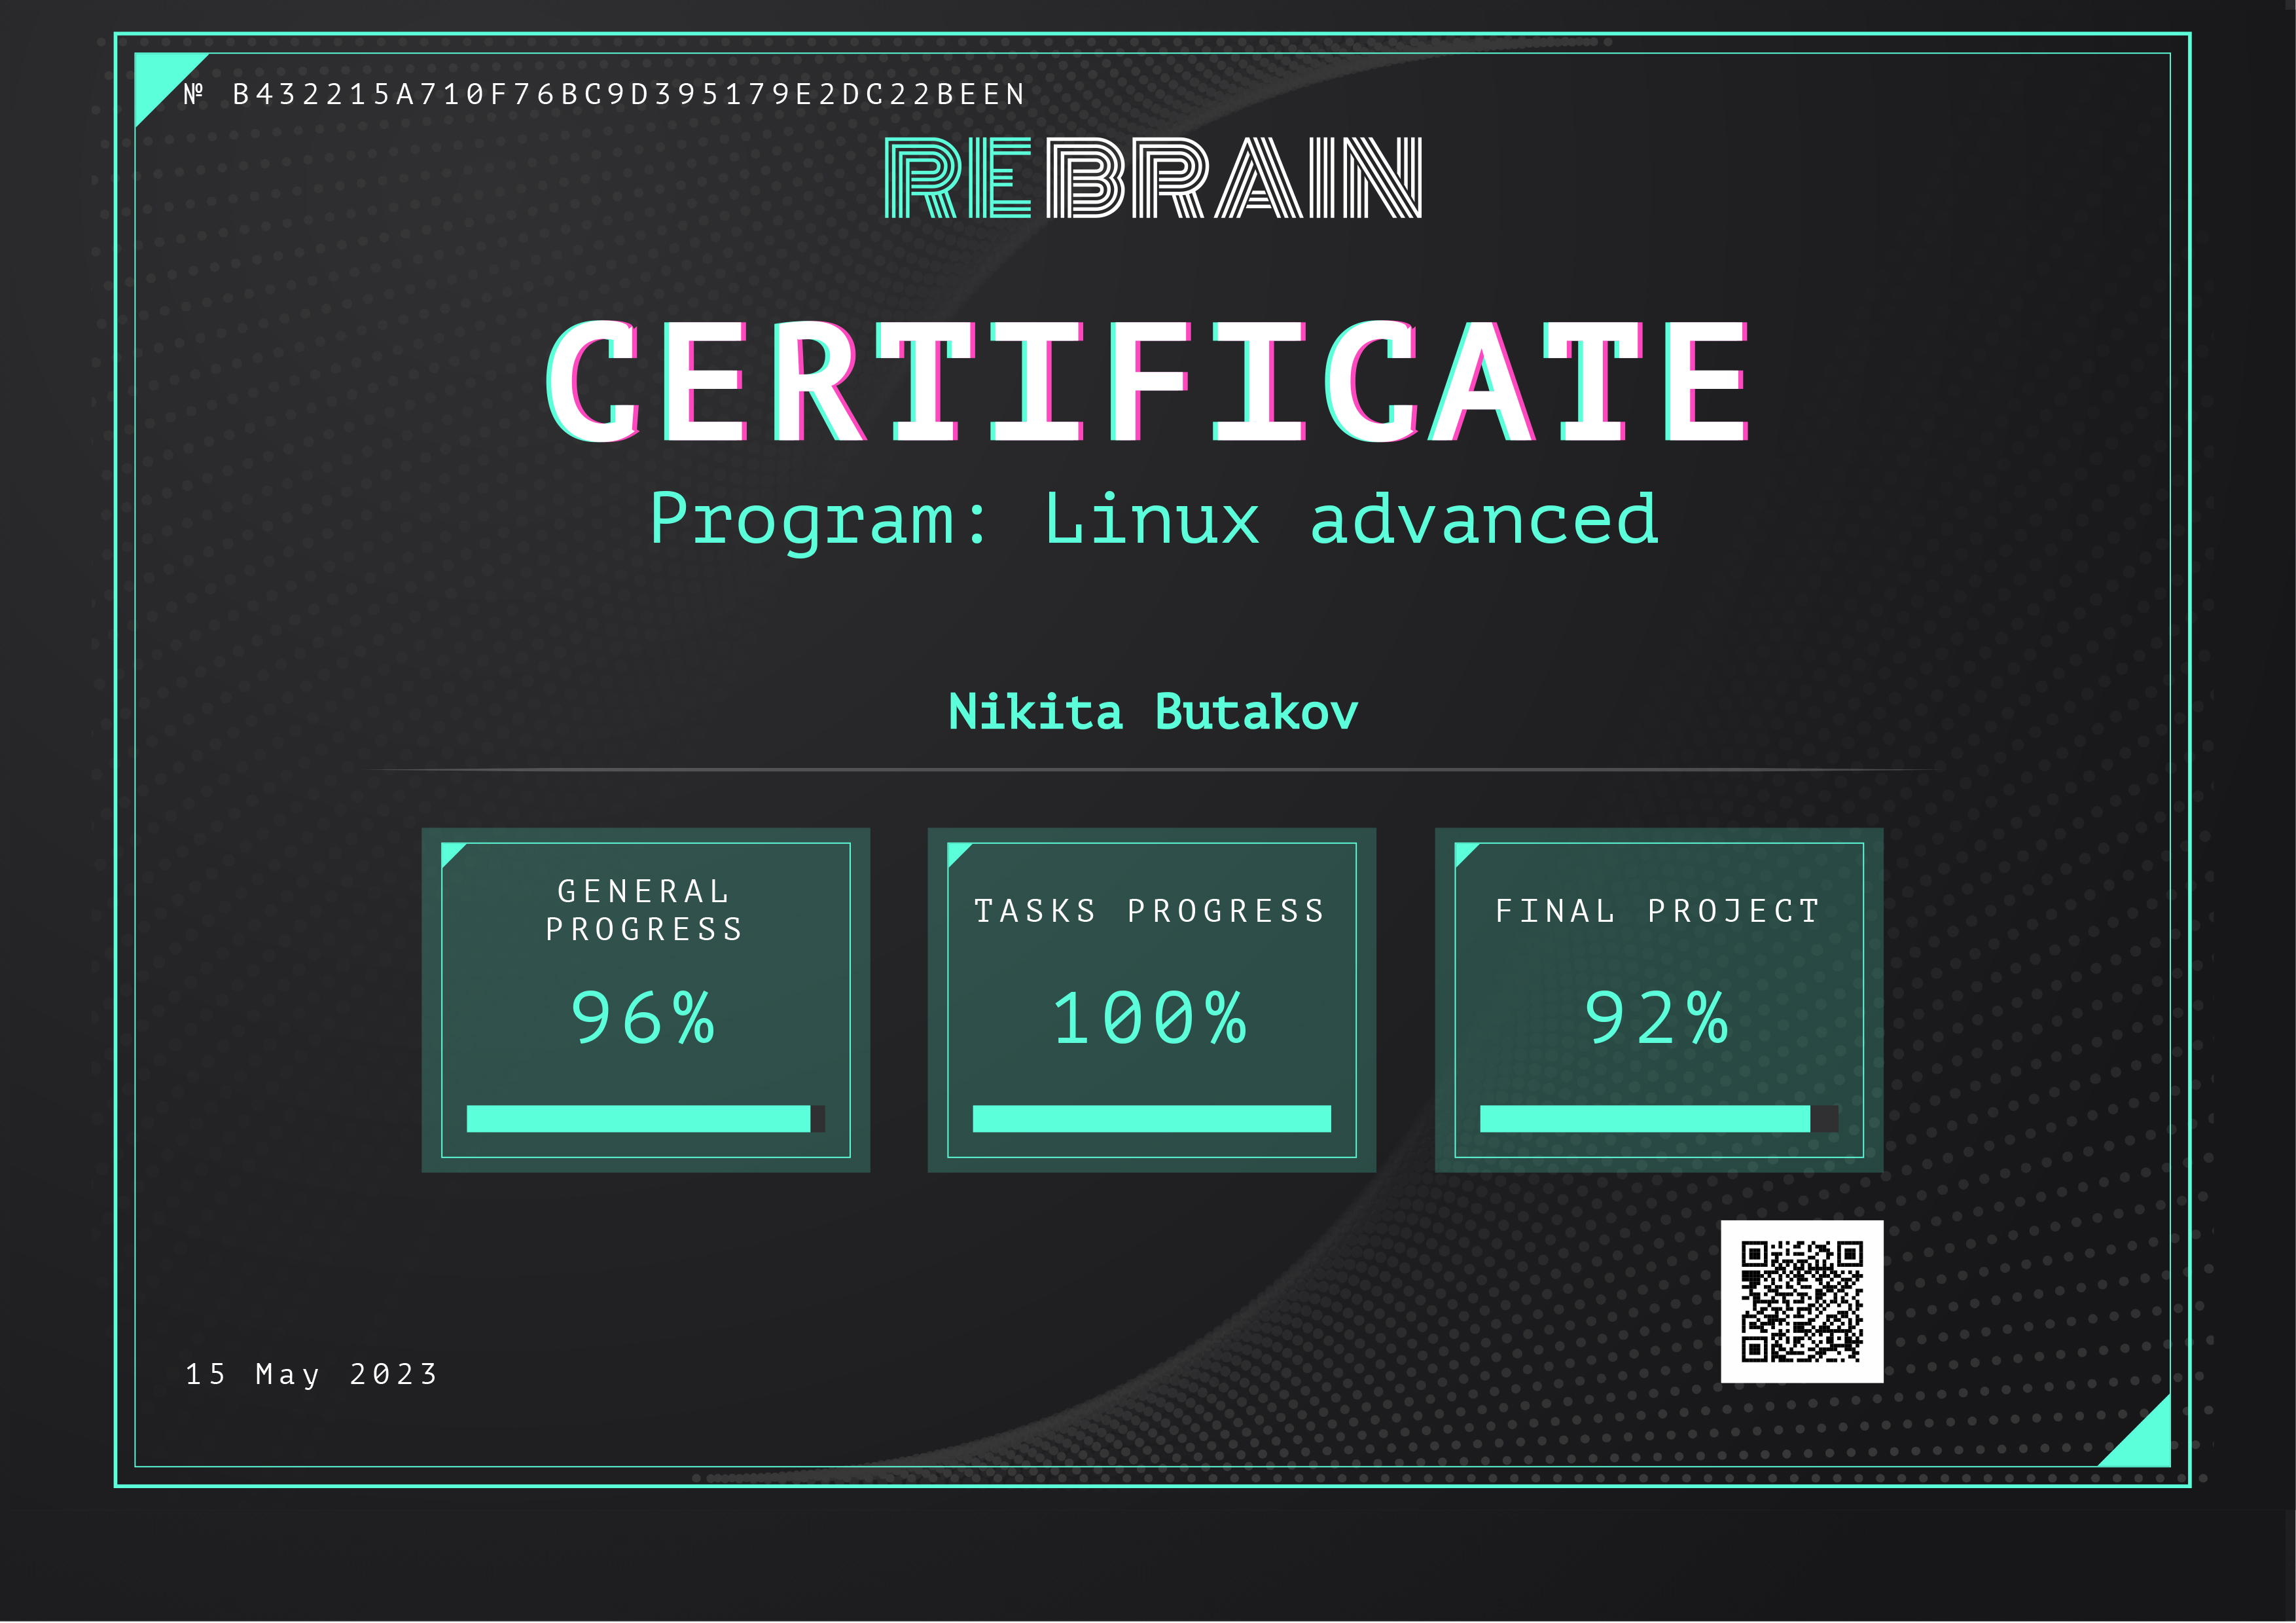Image resolution: width=2296 pixels, height=1623 pixels.
Task: Click the № symbol before the certificate number
Action: [x=194, y=94]
